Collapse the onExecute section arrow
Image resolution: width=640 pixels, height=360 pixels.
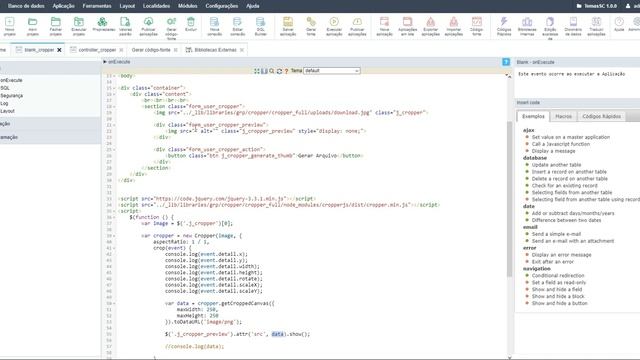pos(105,62)
